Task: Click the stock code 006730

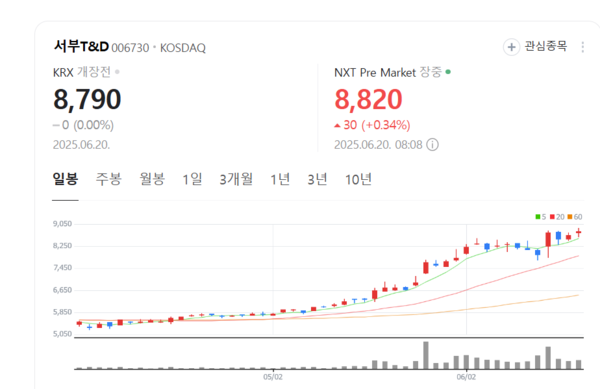Action: click(130, 48)
